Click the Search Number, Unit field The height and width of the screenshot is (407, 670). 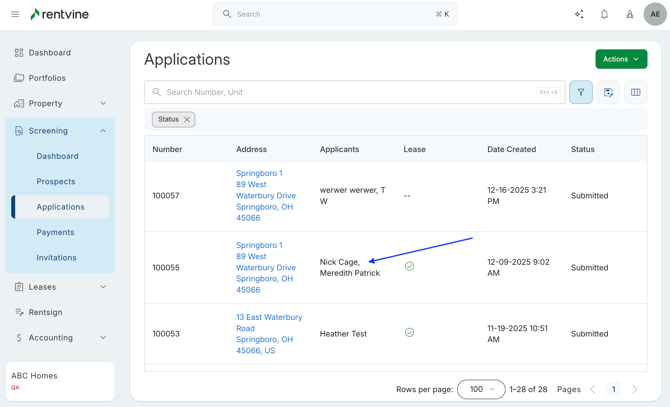pos(350,92)
